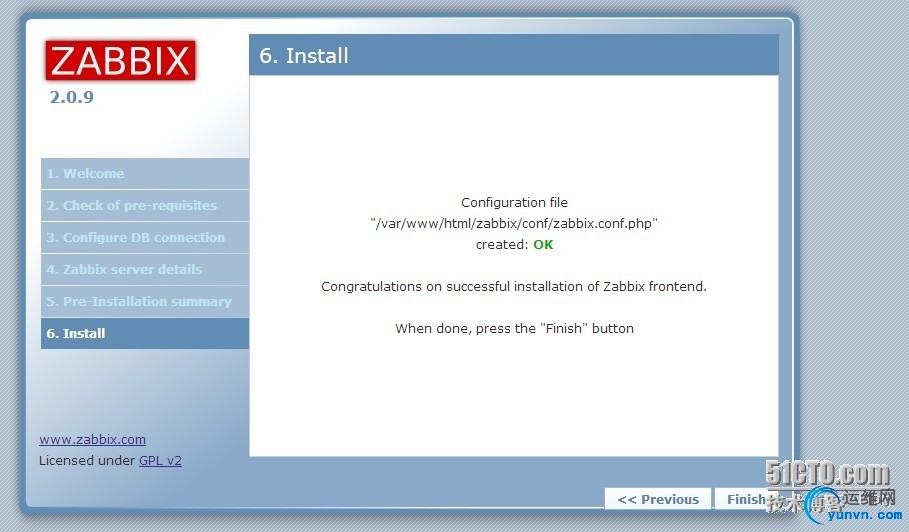The width and height of the screenshot is (909, 532).
Task: Select step 2. Check of pre-requisites
Action: tap(145, 205)
